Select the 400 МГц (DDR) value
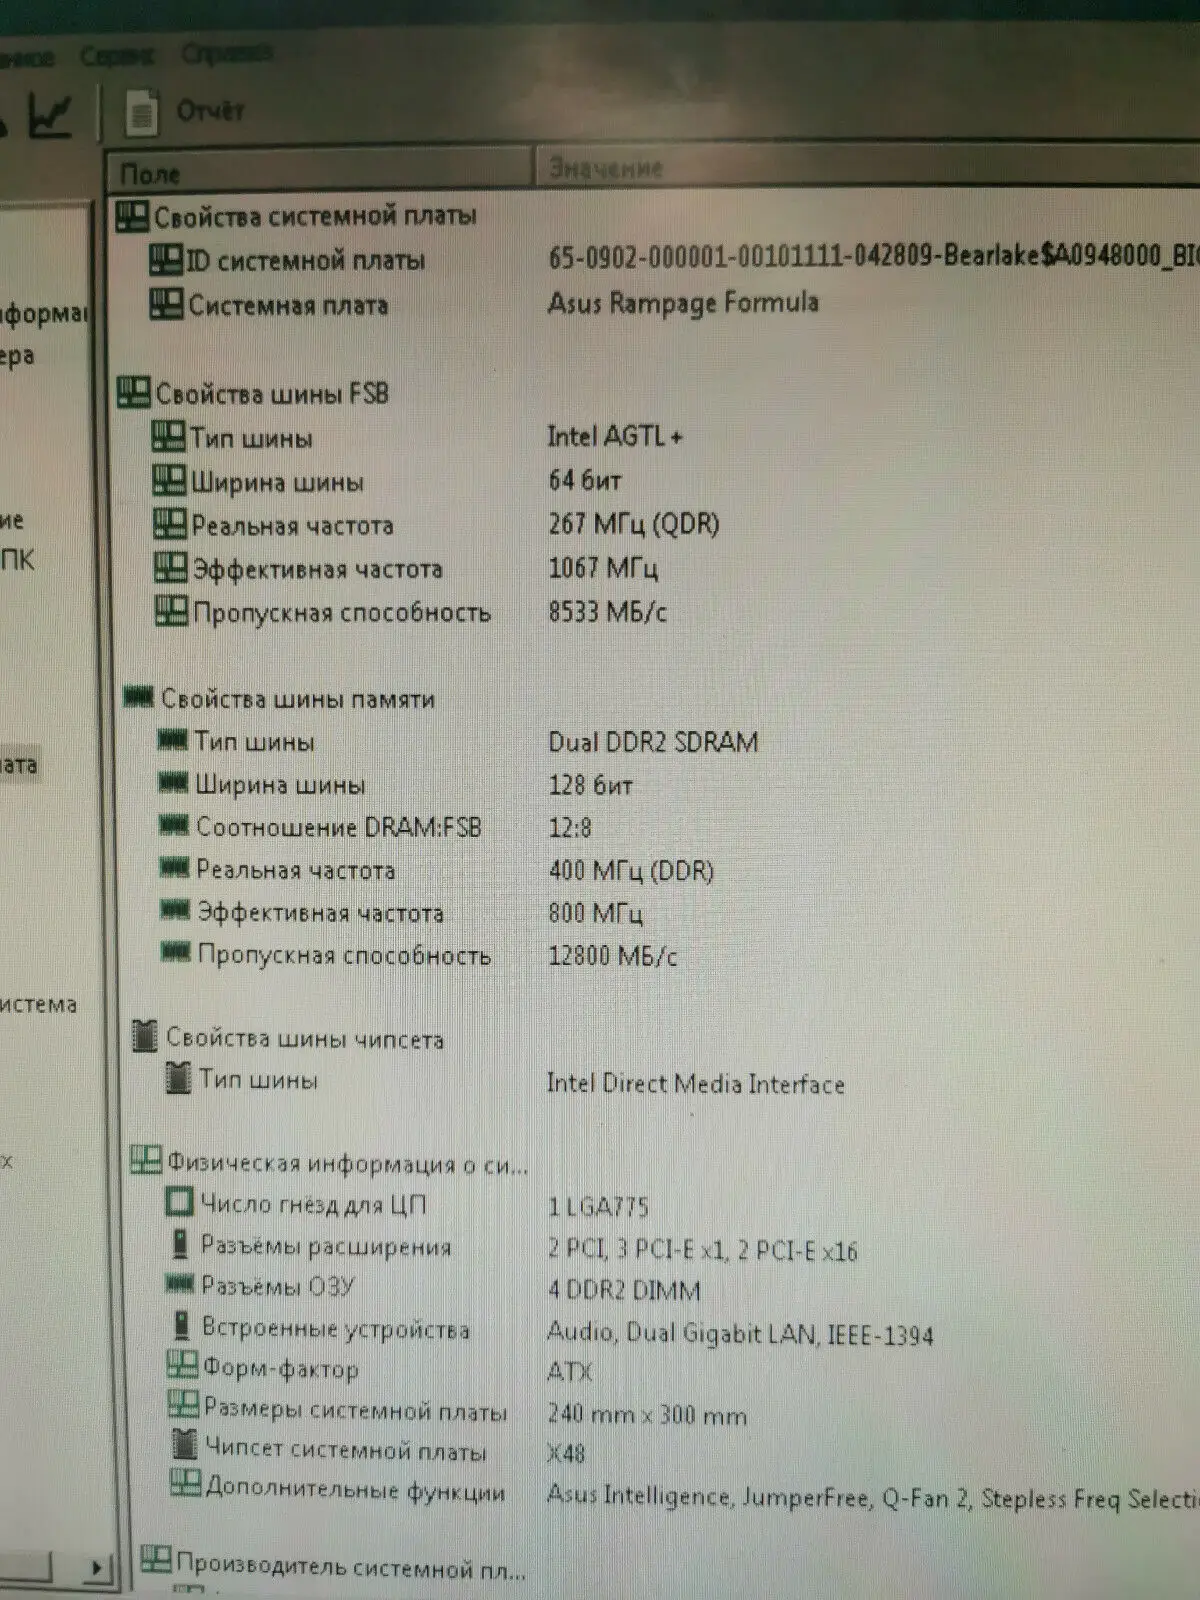Image resolution: width=1200 pixels, height=1600 pixels. tap(631, 870)
